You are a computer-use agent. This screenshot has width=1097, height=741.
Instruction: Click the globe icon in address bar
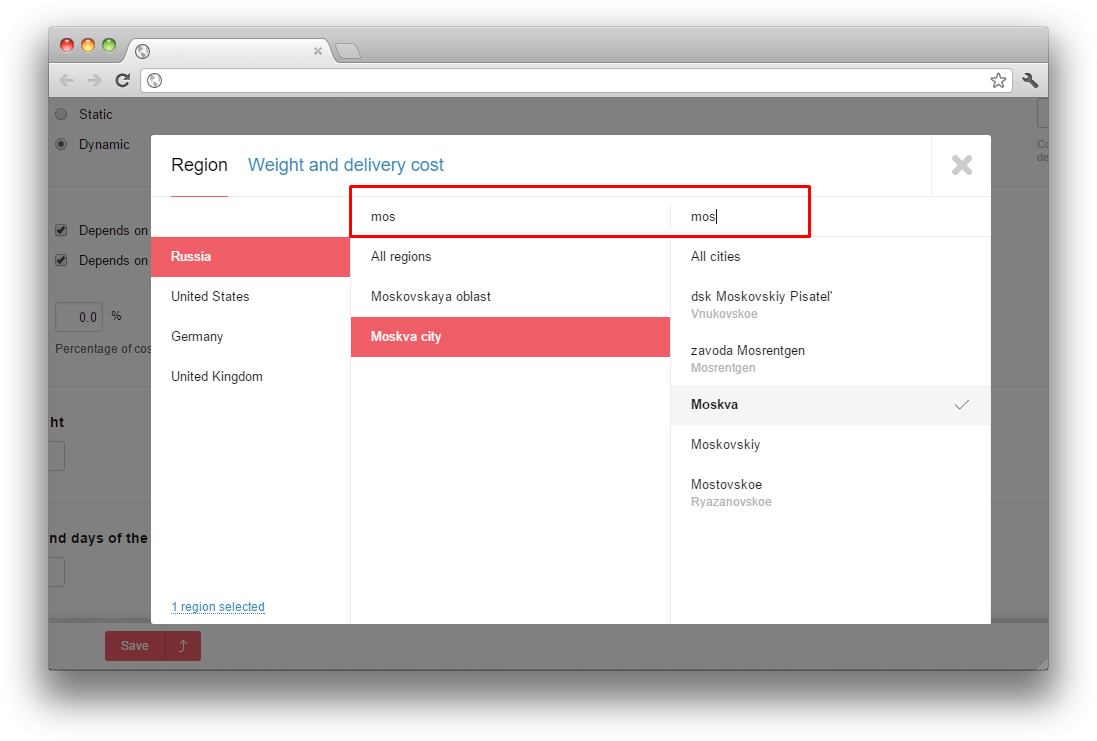(155, 80)
